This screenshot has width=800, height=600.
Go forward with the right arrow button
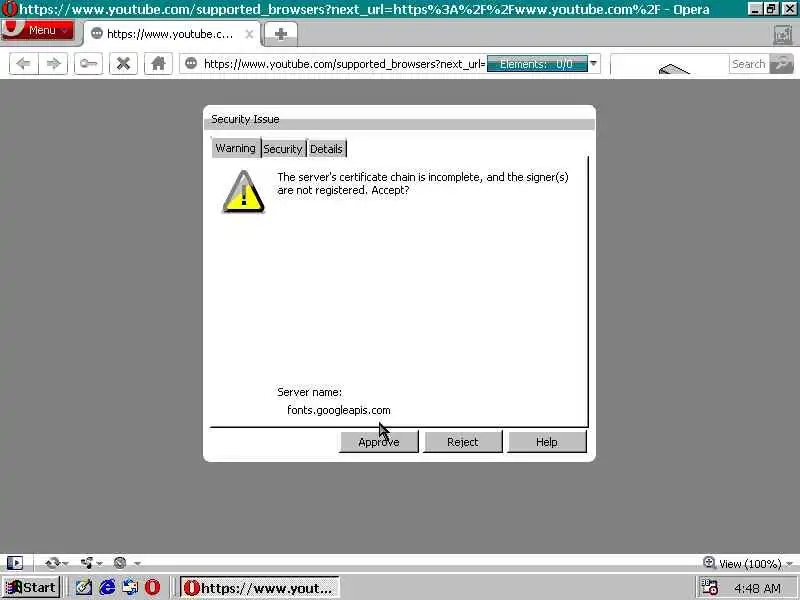click(54, 64)
